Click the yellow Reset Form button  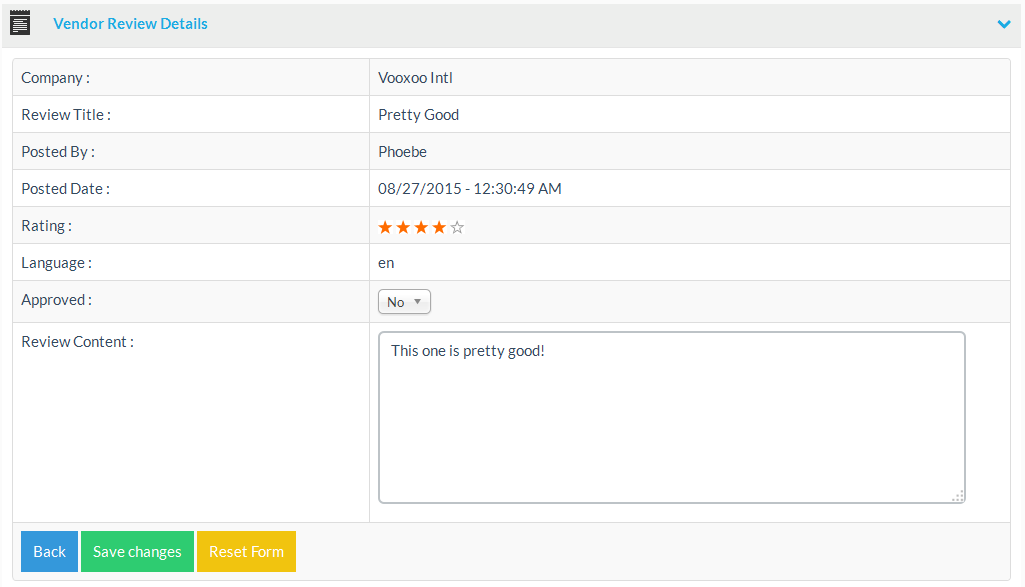tap(246, 552)
